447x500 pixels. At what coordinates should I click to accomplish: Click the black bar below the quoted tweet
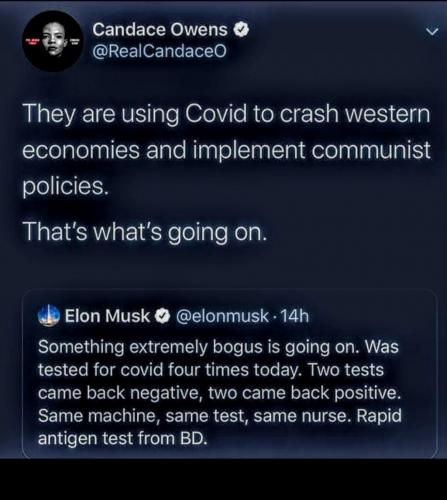[223, 479]
